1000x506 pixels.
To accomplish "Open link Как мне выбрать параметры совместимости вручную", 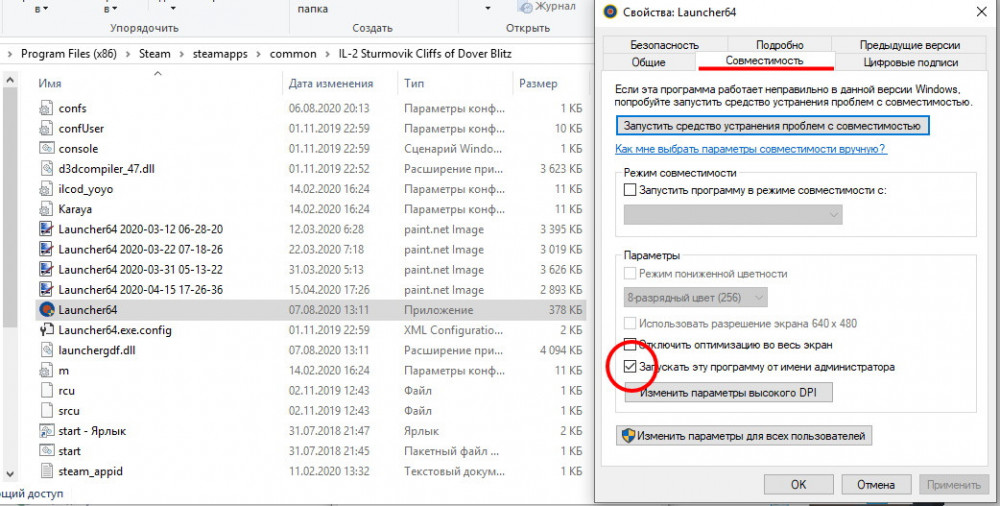I will pos(751,149).
